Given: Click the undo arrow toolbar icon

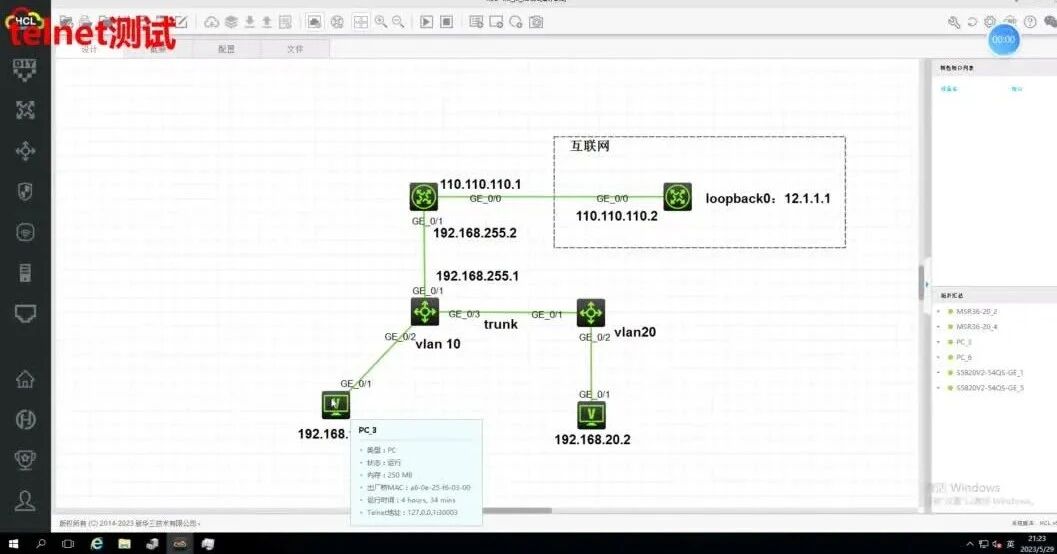Looking at the screenshot, I should tap(972, 22).
